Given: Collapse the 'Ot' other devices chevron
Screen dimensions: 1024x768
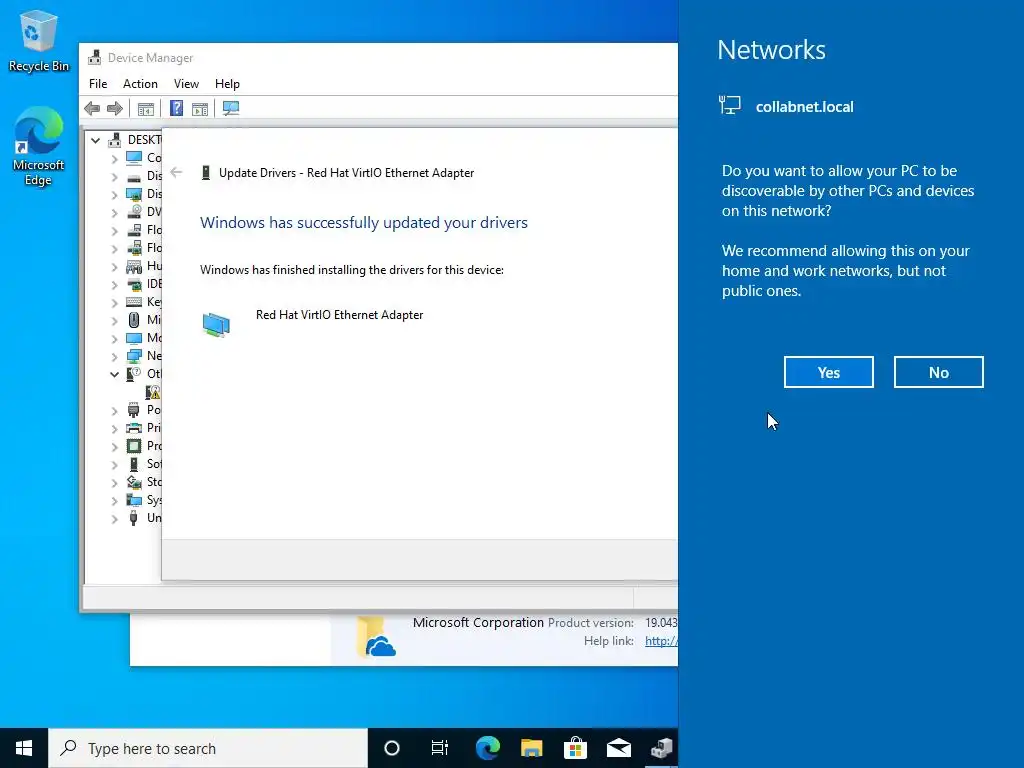Looking at the screenshot, I should click(x=114, y=374).
